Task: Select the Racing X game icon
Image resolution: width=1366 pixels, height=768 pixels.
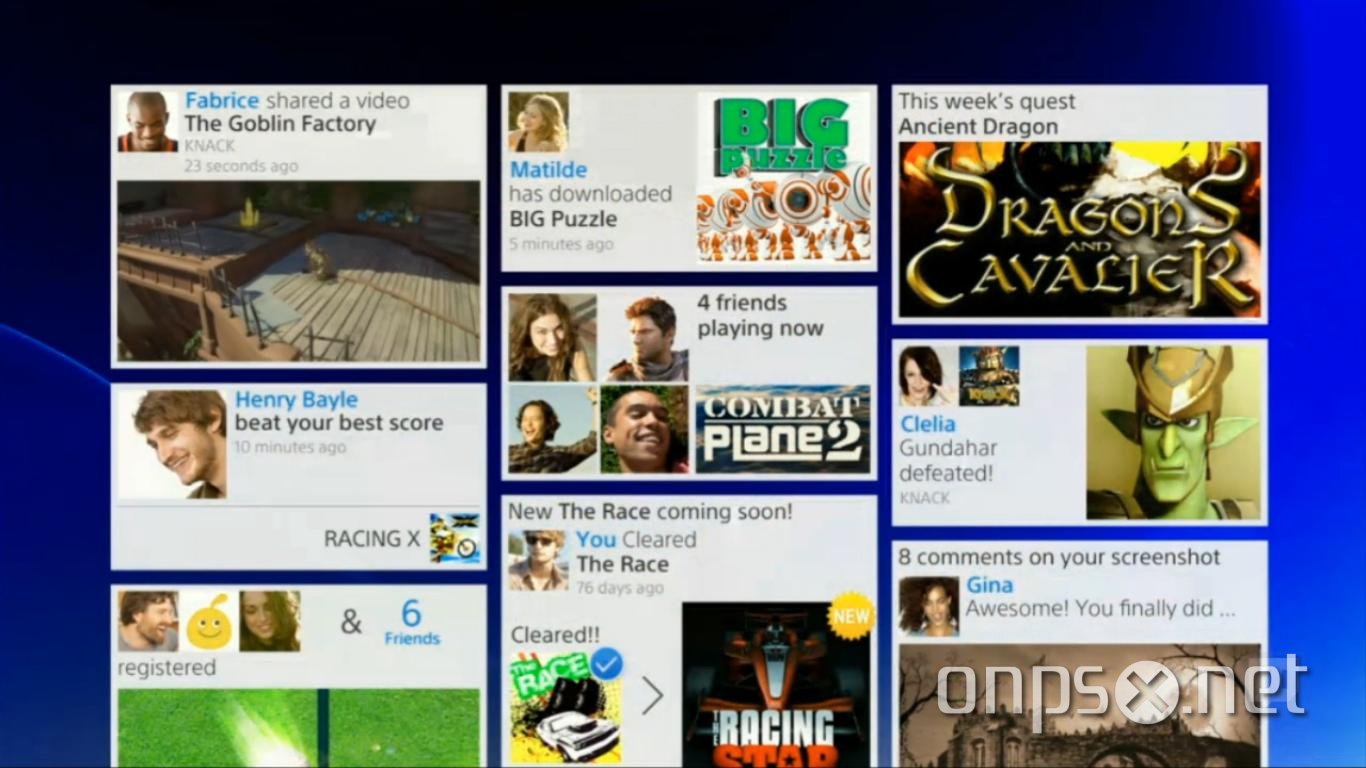Action: pos(454,539)
